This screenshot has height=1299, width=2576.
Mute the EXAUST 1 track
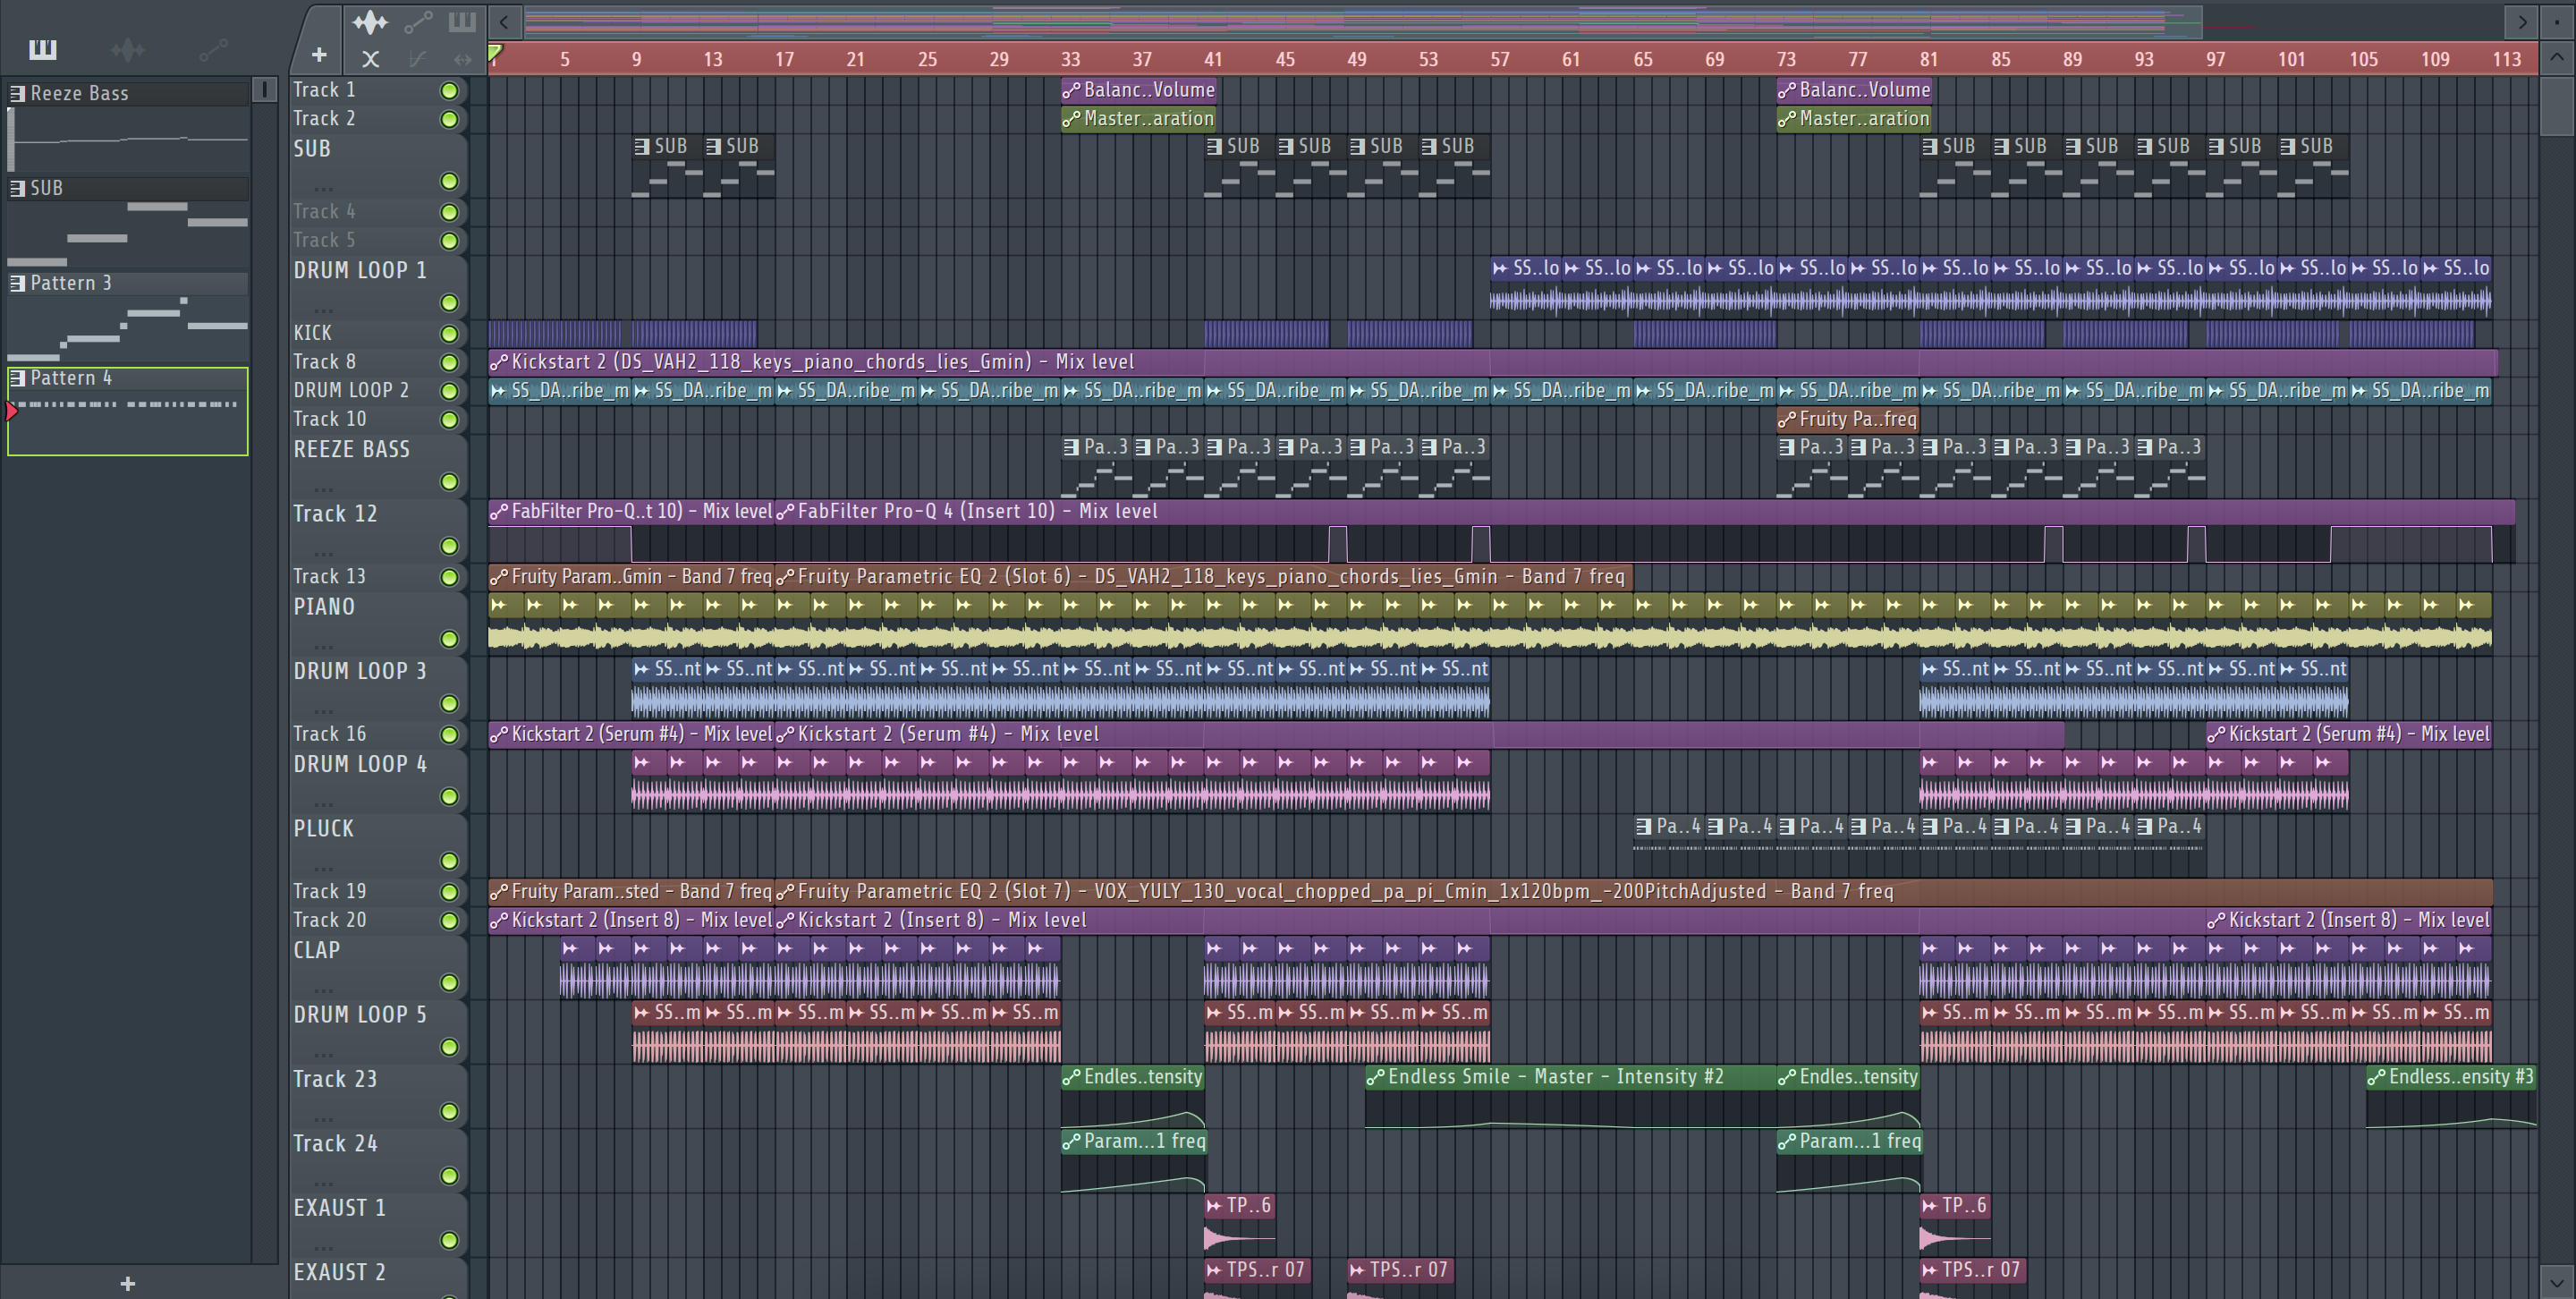450,1241
